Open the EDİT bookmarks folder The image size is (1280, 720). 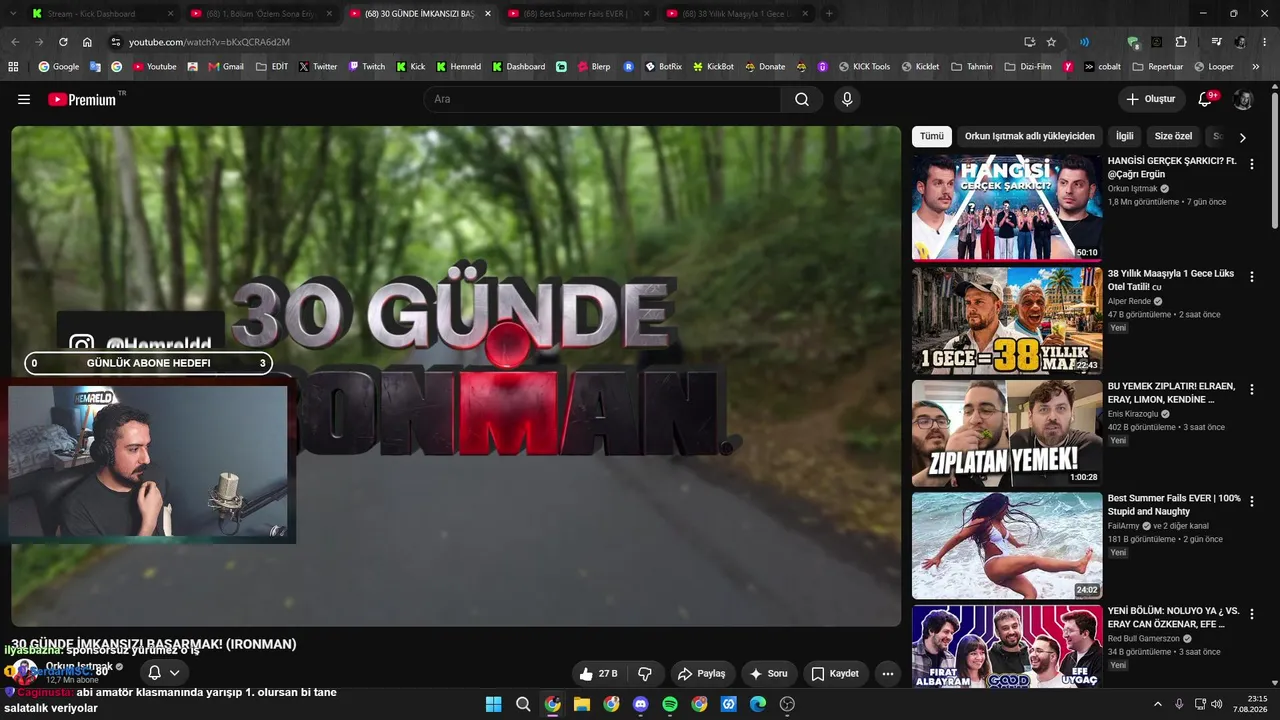pos(272,67)
